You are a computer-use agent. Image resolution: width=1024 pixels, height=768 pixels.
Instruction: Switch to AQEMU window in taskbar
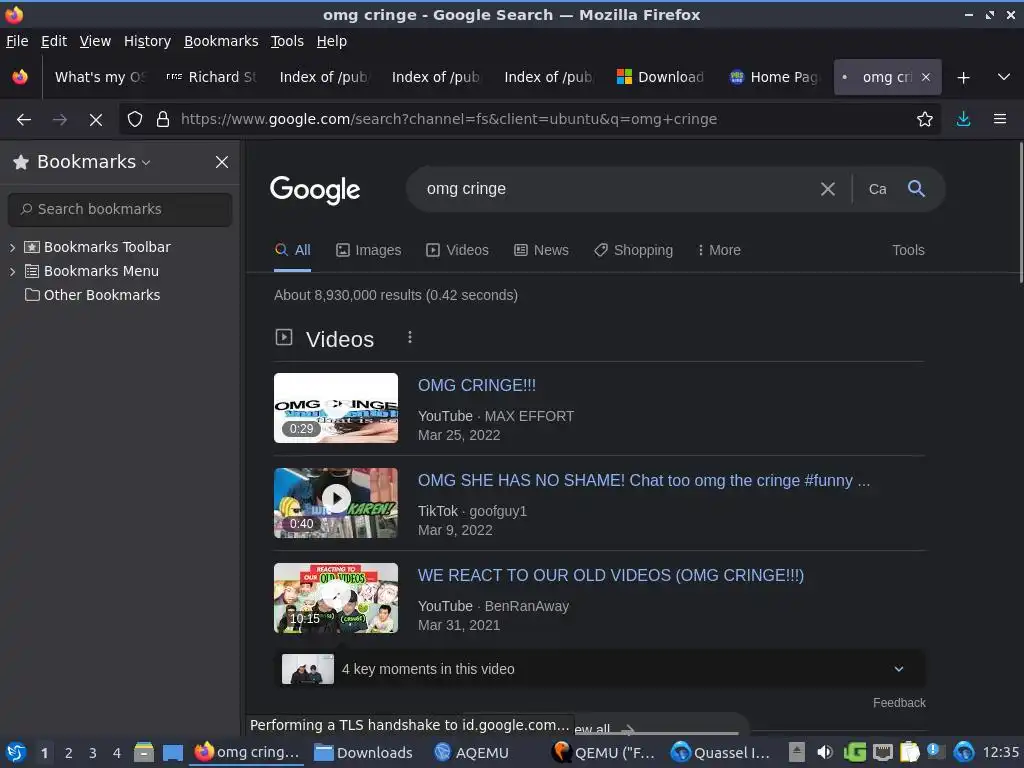coord(472,753)
